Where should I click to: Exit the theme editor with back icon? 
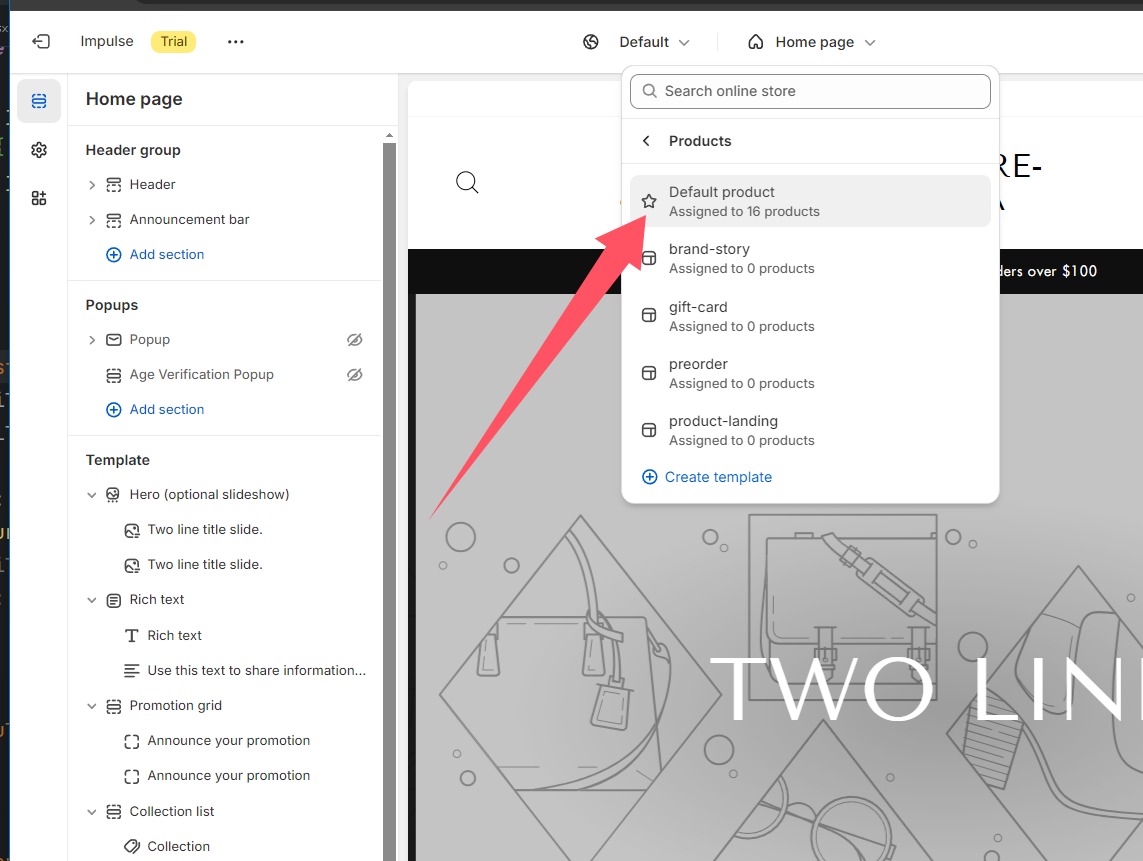coord(41,42)
